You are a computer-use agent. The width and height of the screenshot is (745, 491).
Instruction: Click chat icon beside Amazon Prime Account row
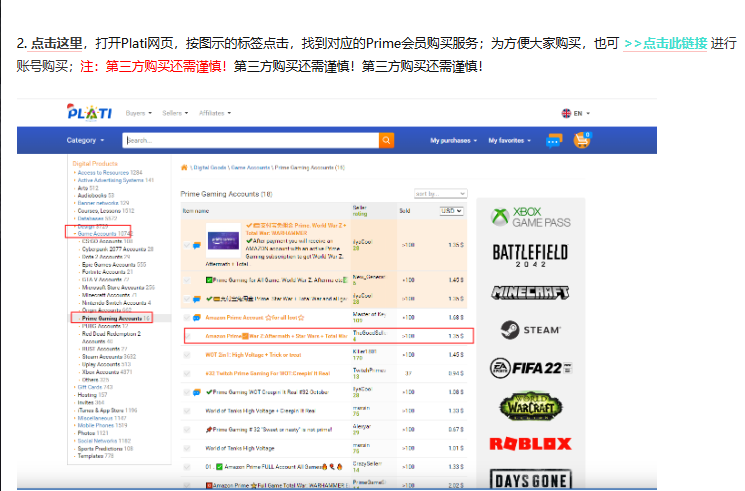point(197,318)
